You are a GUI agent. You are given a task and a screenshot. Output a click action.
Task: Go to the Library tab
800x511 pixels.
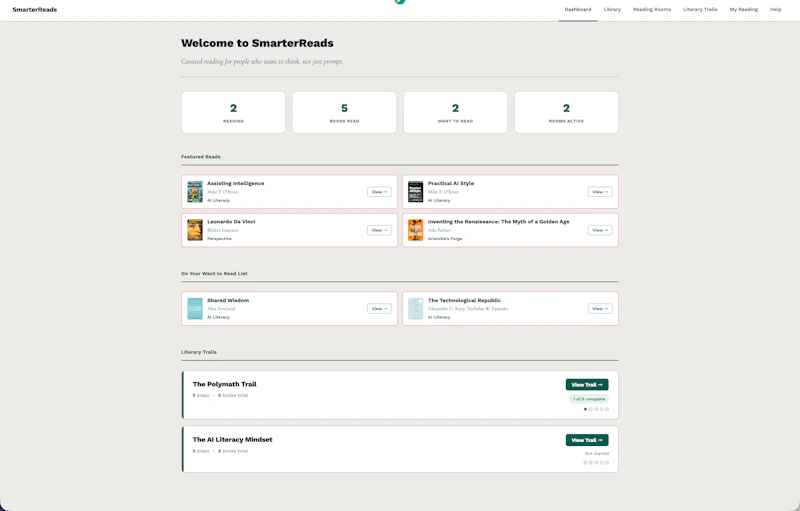click(612, 9)
